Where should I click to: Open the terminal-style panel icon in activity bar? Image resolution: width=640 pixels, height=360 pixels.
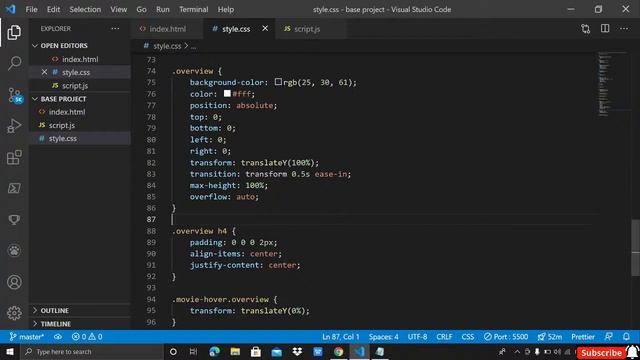(14, 188)
